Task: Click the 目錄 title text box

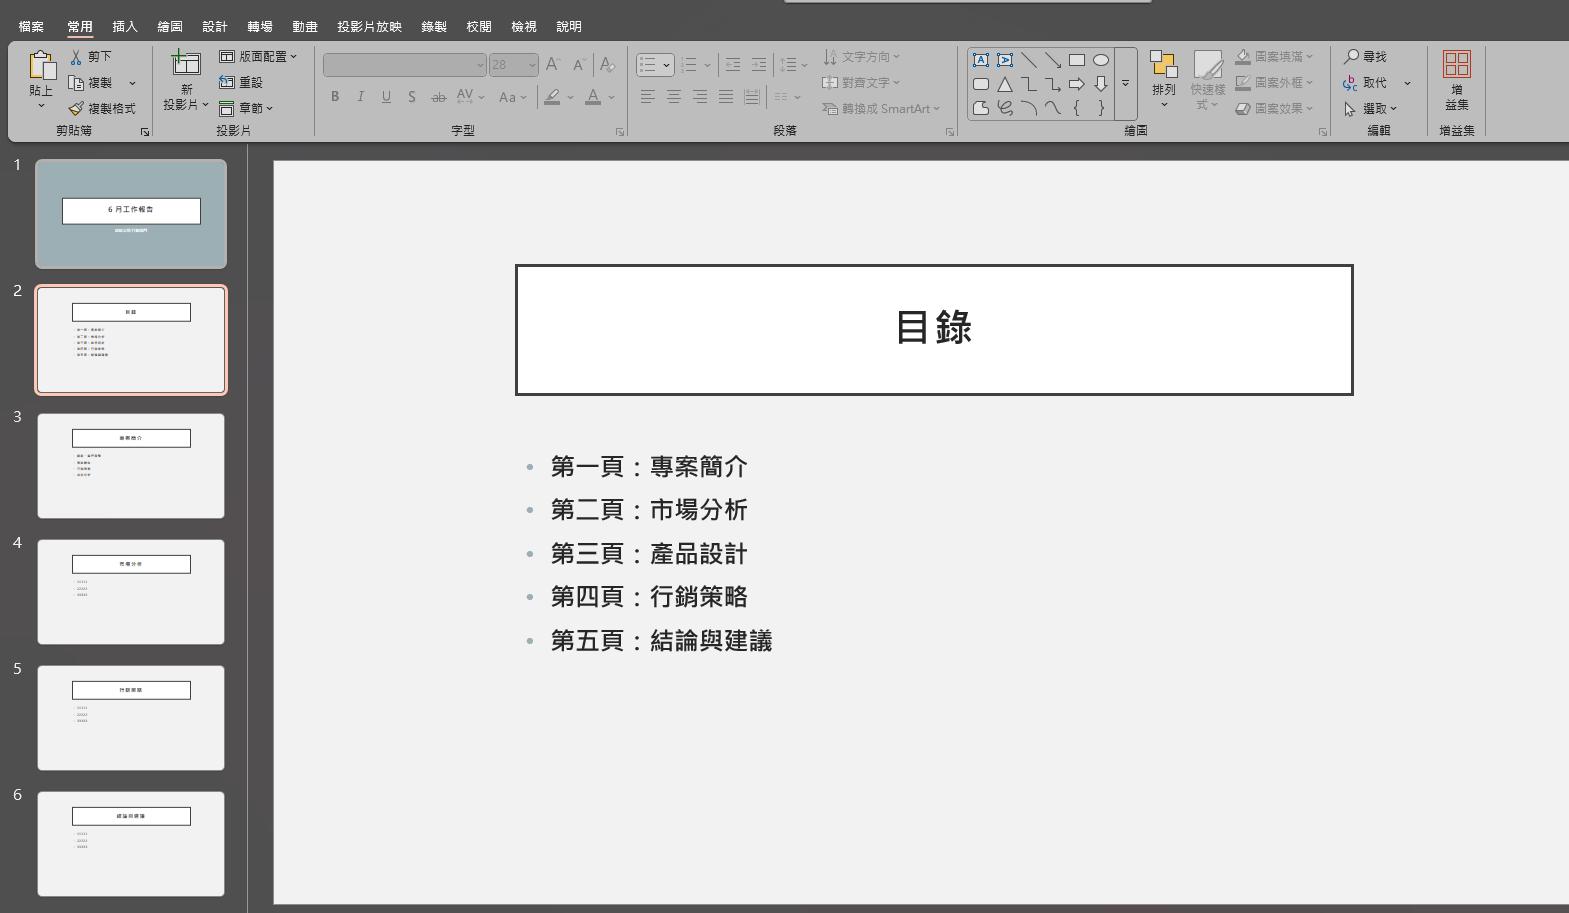Action: [x=934, y=329]
